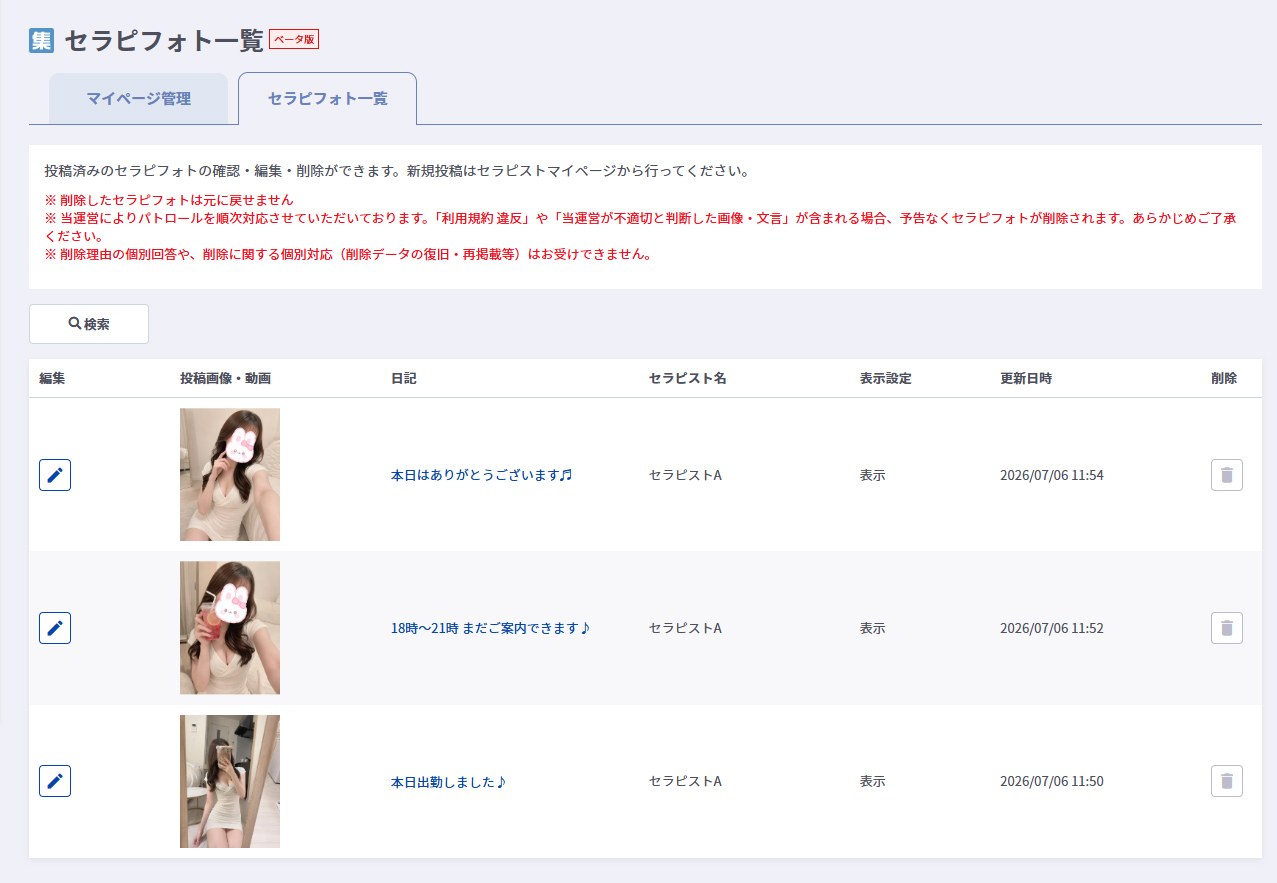
Task: Click the blue 集 page title icon
Action: point(41,40)
